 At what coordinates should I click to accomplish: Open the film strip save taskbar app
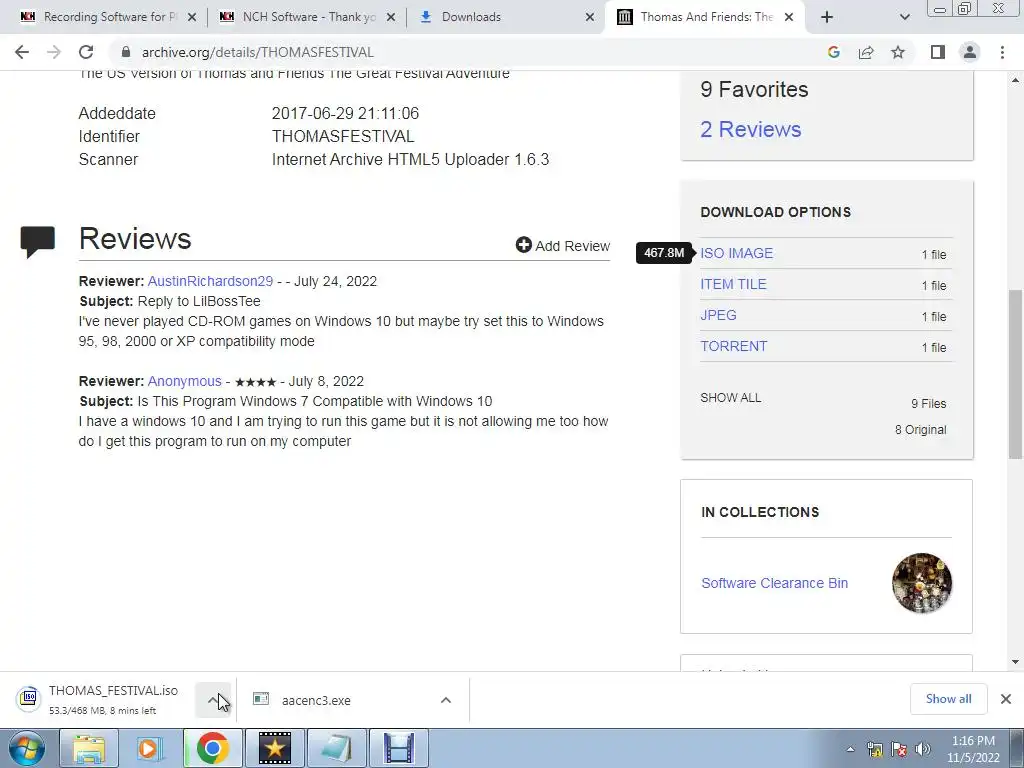tap(399, 748)
